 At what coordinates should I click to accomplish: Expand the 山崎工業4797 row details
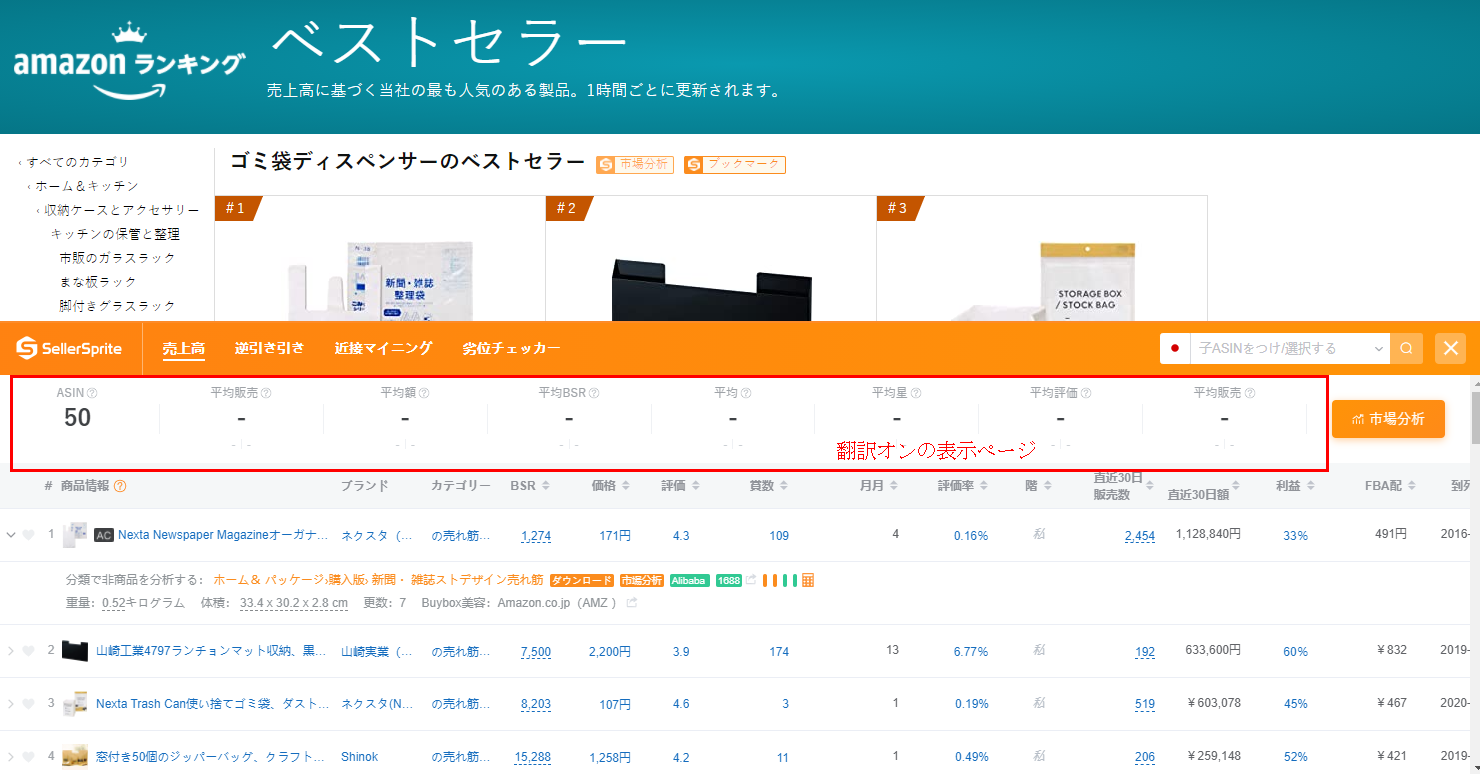pyautogui.click(x=11, y=651)
